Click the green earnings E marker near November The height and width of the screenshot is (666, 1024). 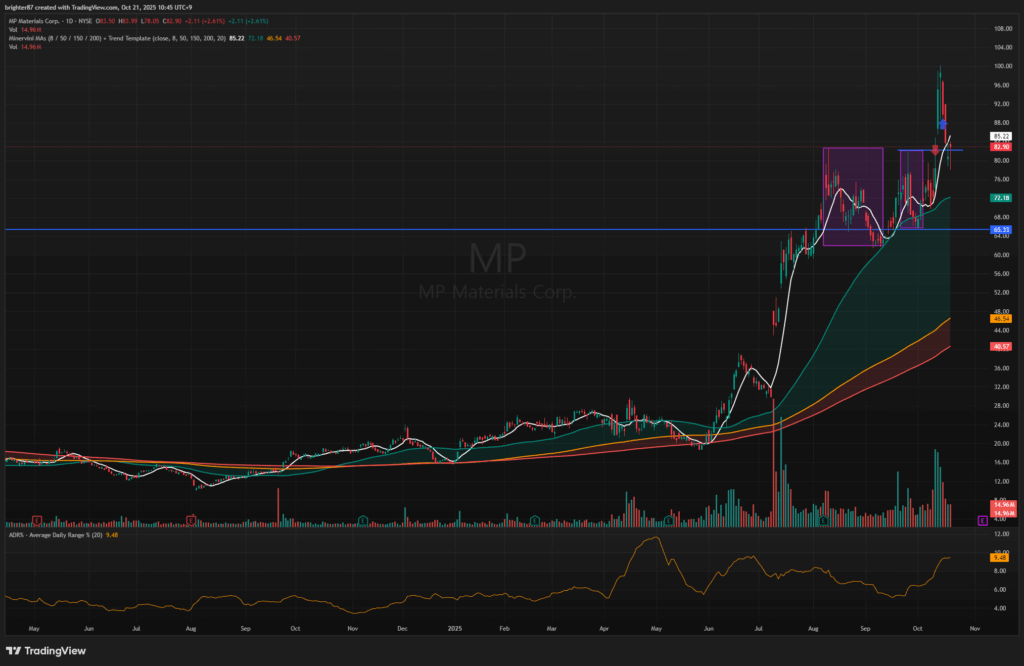click(361, 520)
